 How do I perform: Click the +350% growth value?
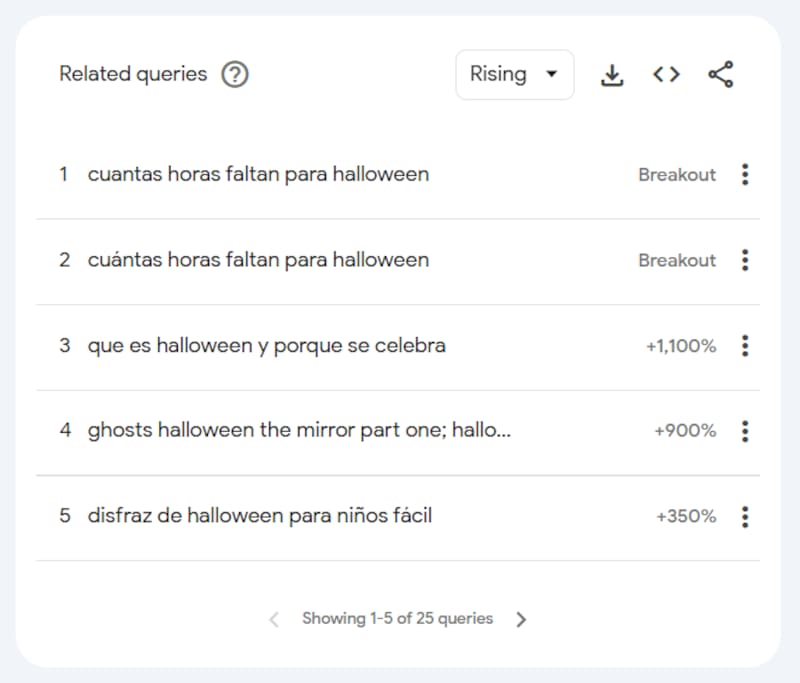tap(686, 517)
